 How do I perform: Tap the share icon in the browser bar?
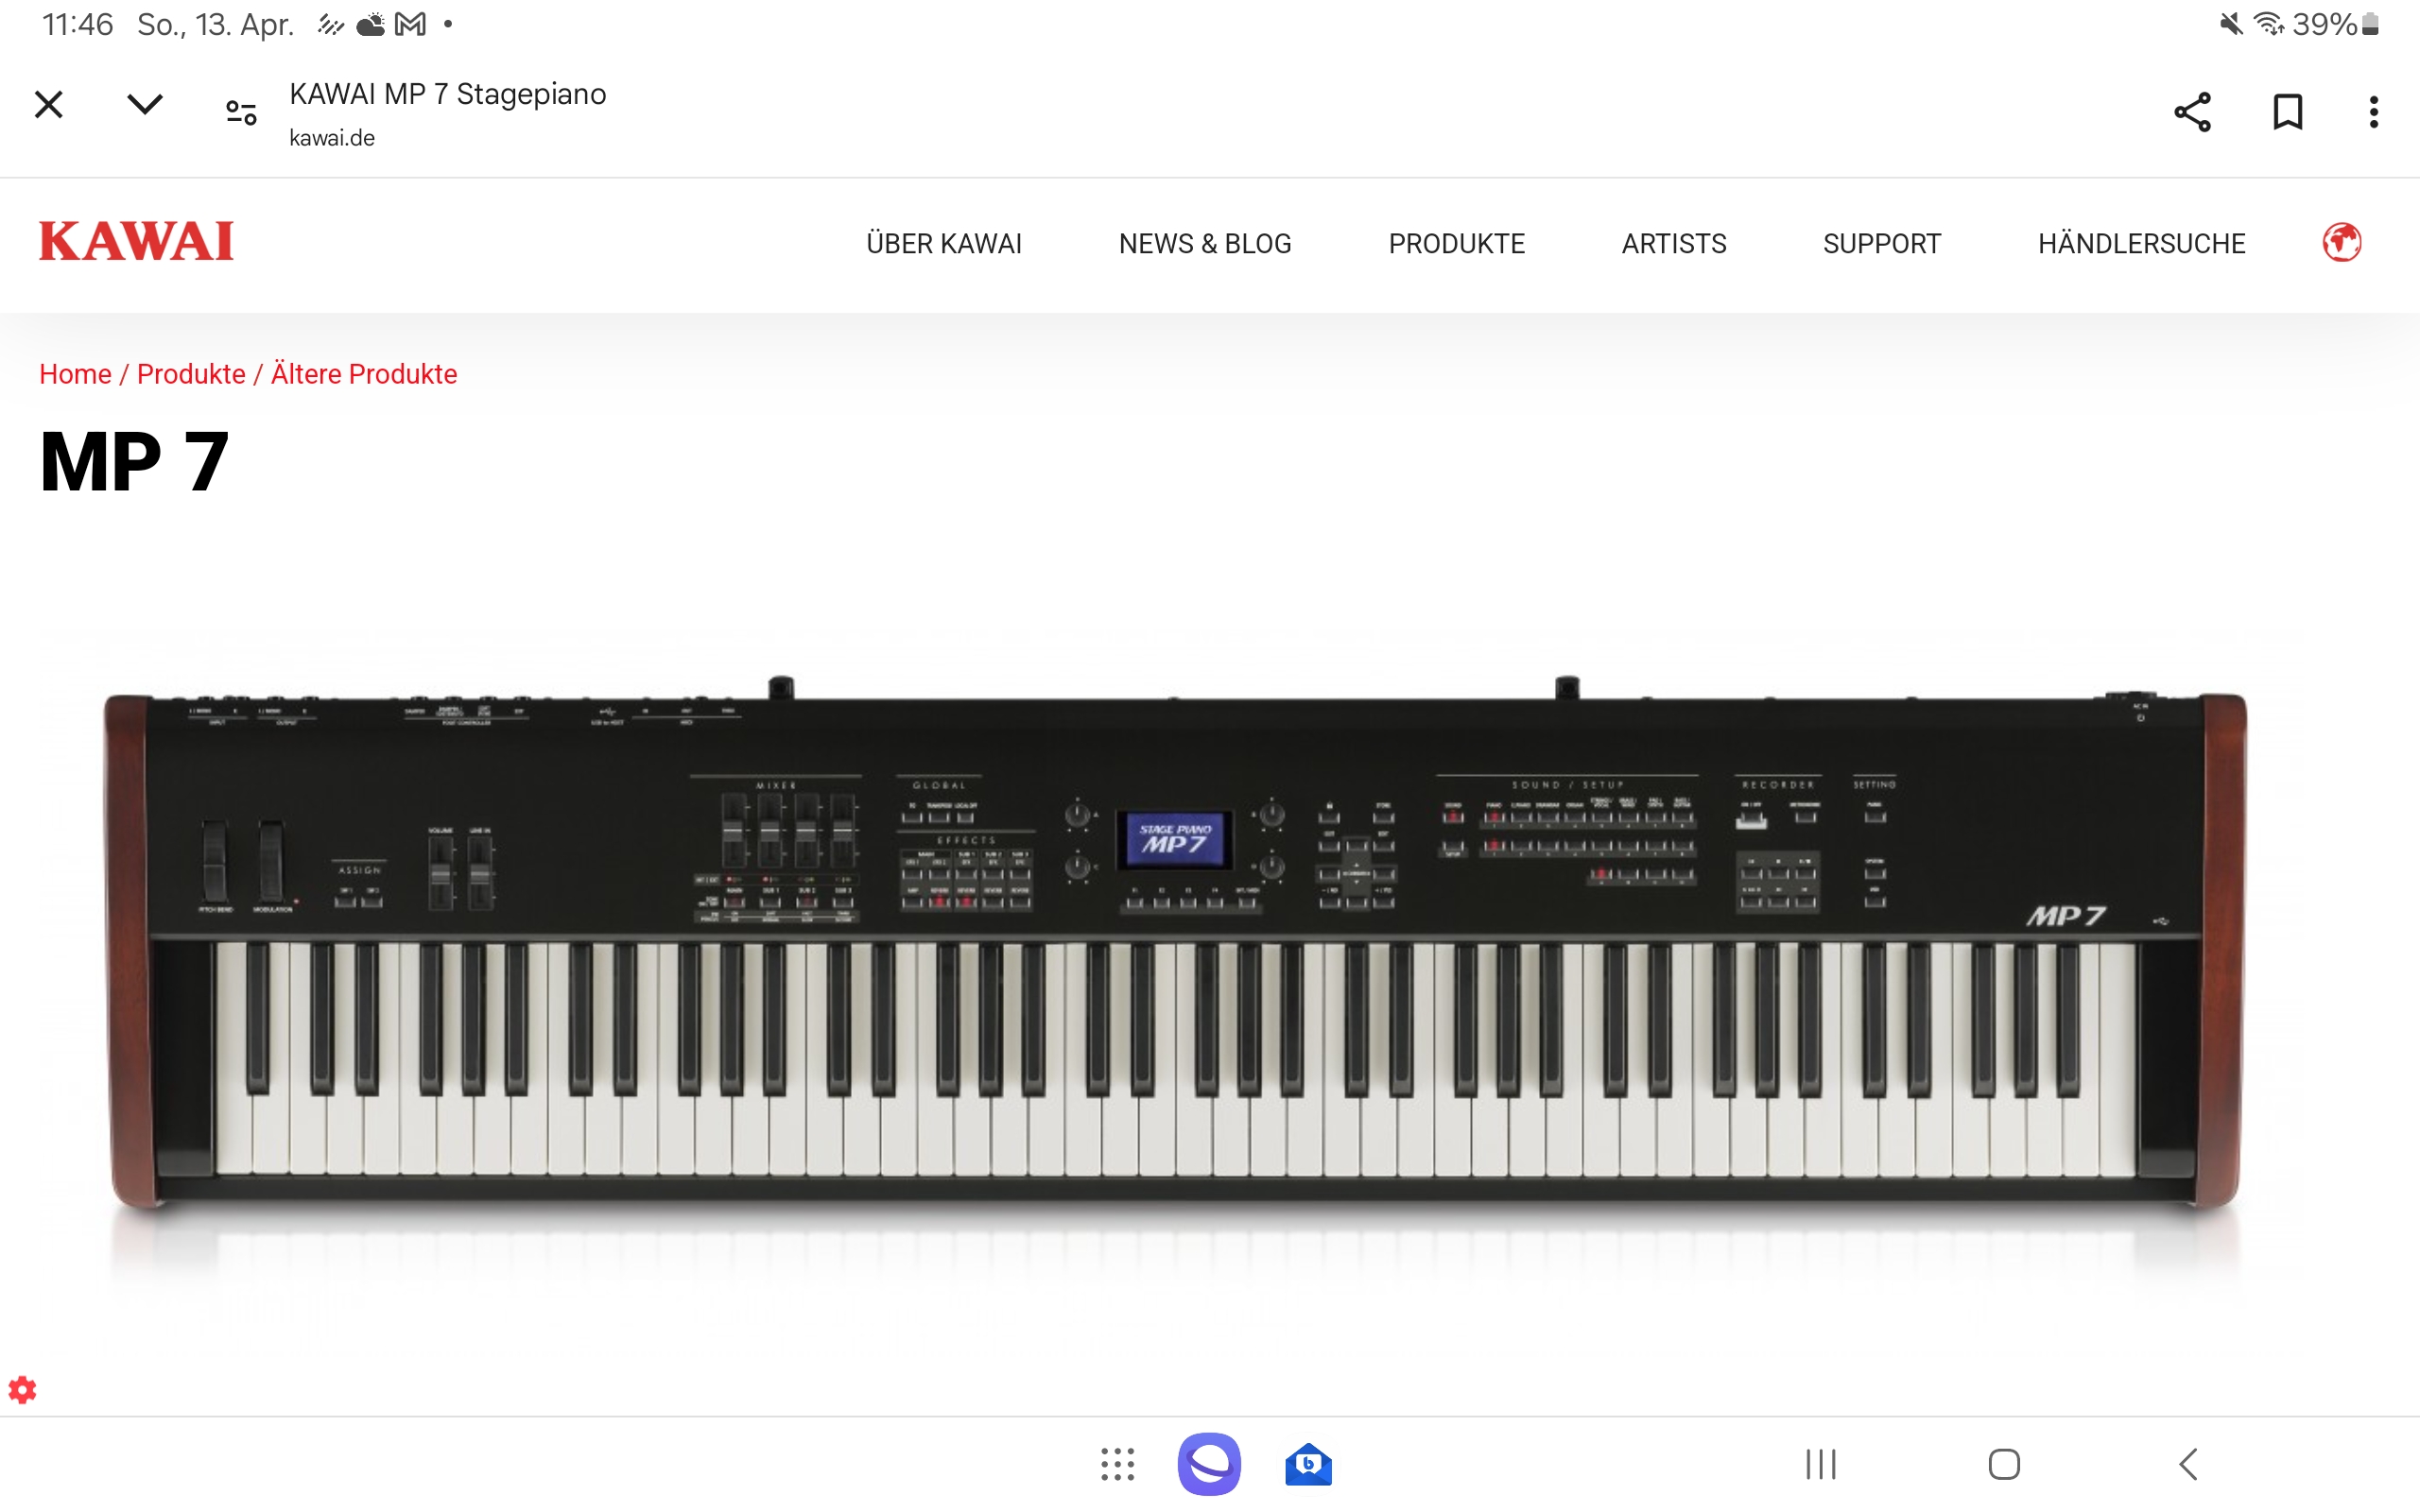tap(2192, 111)
